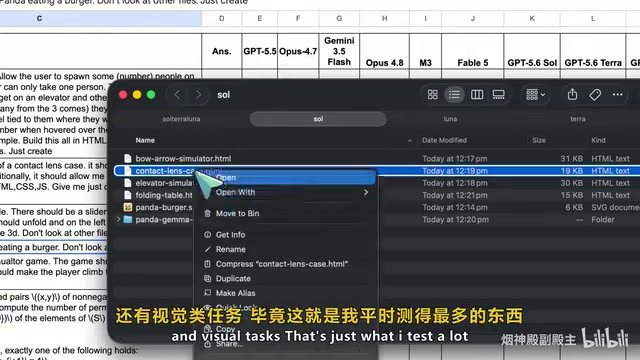Click the 31 KB size value
640x360 pixels.
pyautogui.click(x=571, y=158)
